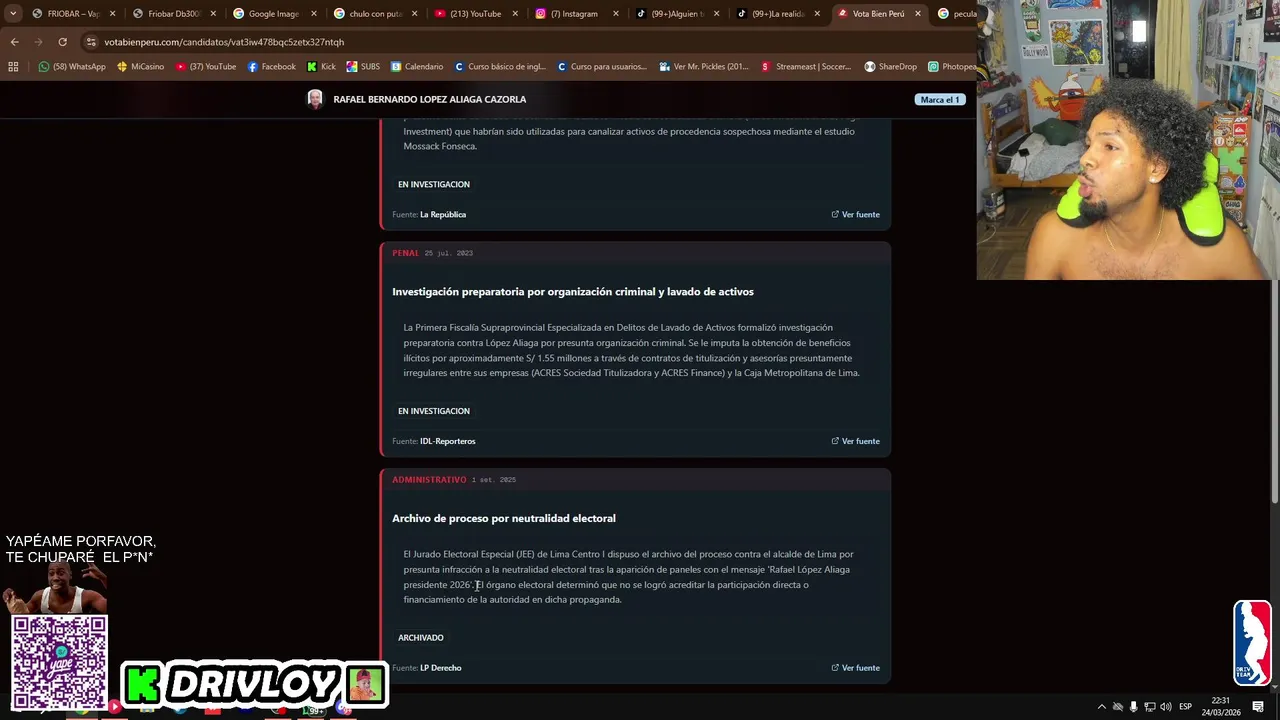This screenshot has width=1280, height=720.
Task: Open the (58) WhatsApp bookmark
Action: [x=71, y=67]
